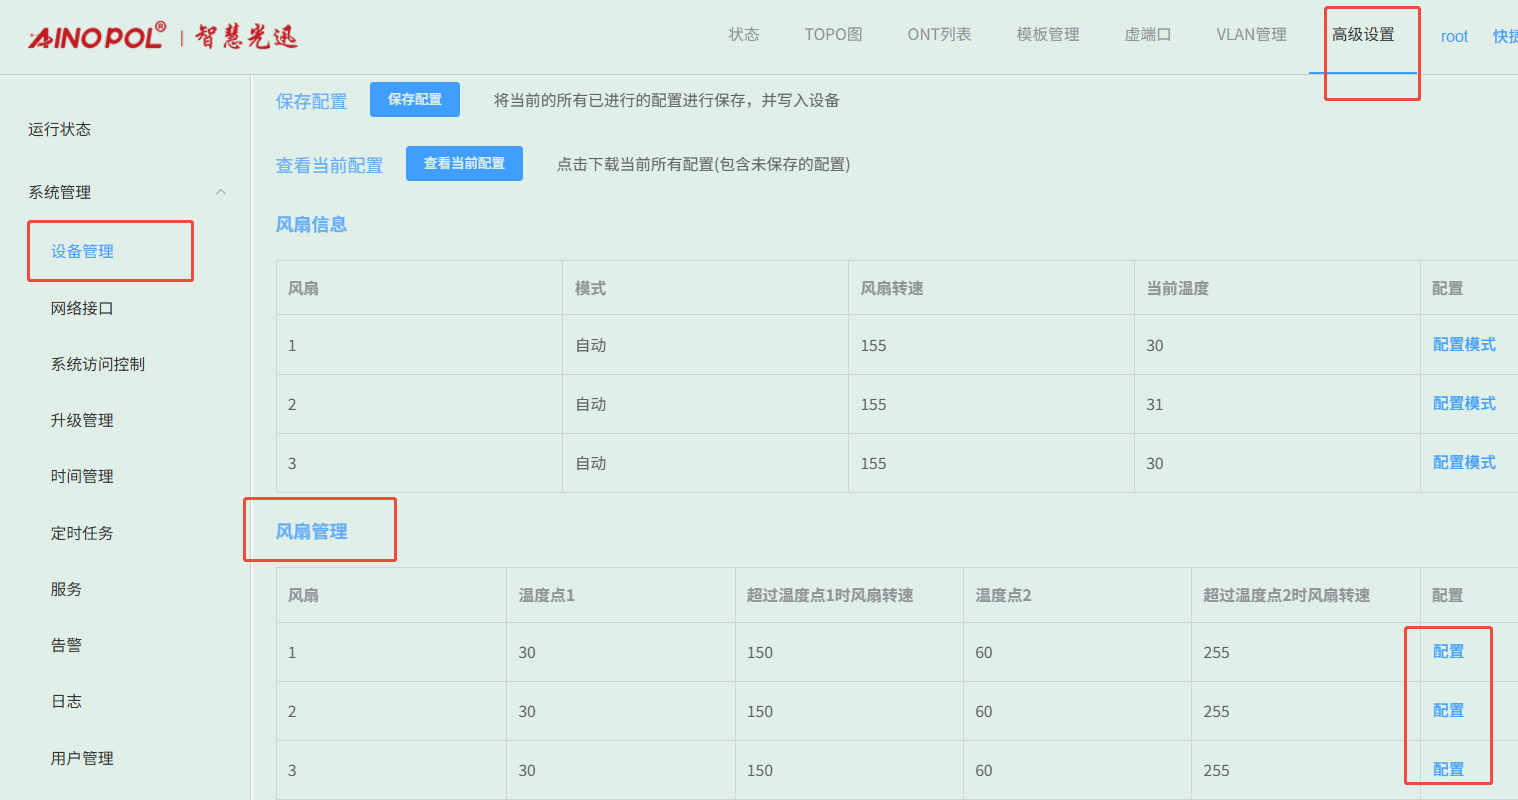Screen dimensions: 1518x800
Task: Click 配置模式 for fan 1
Action: [1463, 344]
